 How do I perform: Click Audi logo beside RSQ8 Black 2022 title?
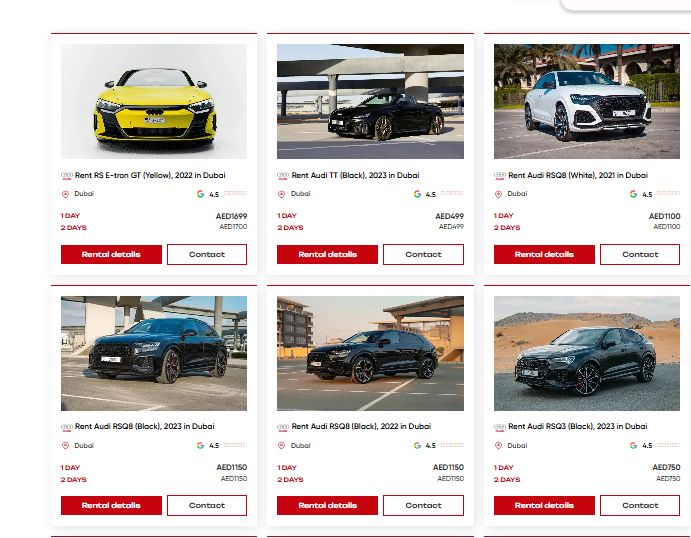coord(283,427)
